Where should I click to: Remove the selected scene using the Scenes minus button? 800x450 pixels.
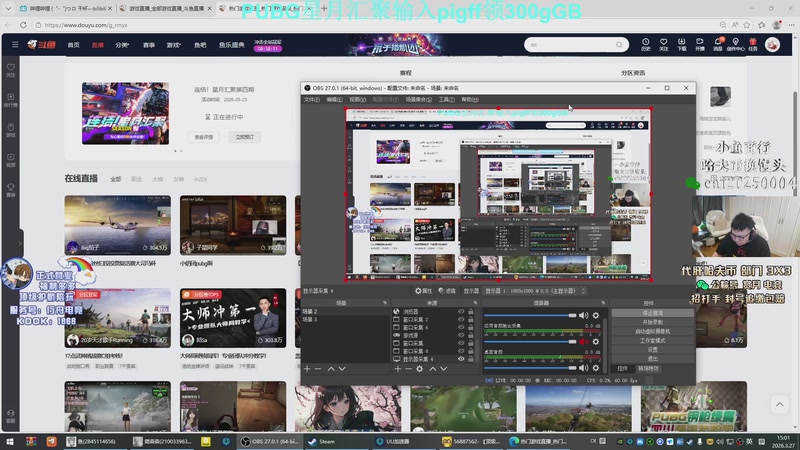click(318, 368)
